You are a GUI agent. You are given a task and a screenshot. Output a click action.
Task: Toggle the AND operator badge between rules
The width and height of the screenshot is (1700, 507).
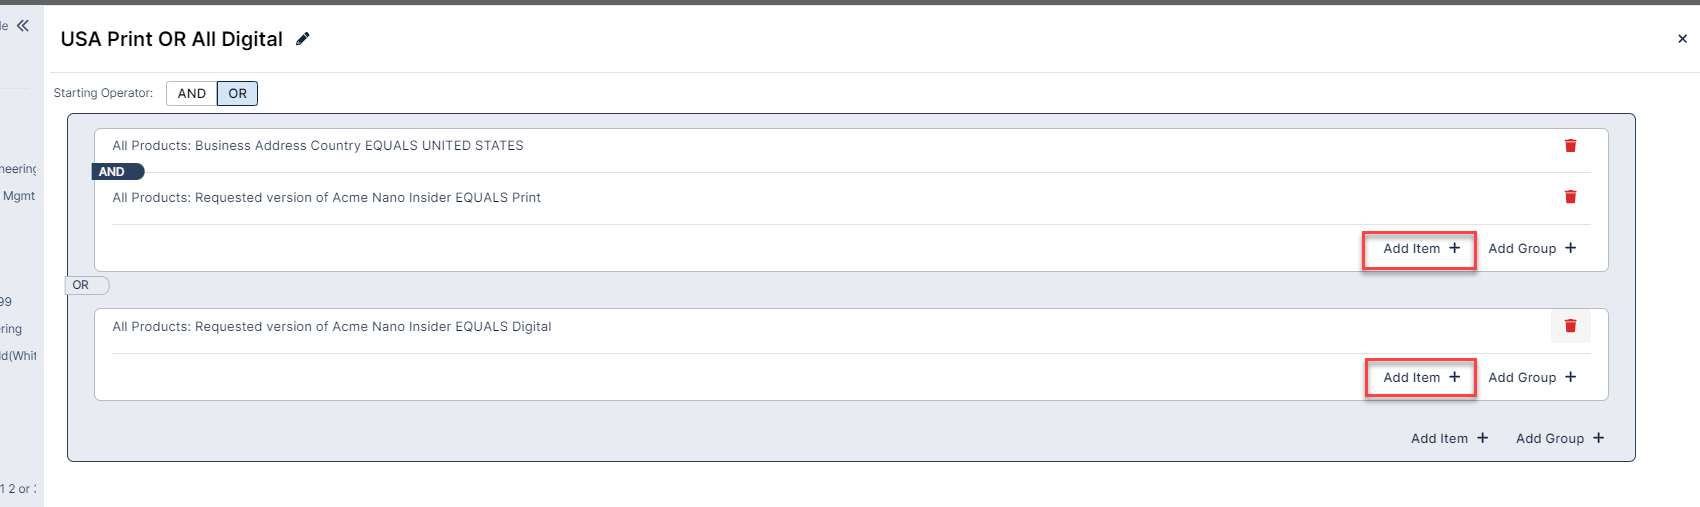pos(117,172)
